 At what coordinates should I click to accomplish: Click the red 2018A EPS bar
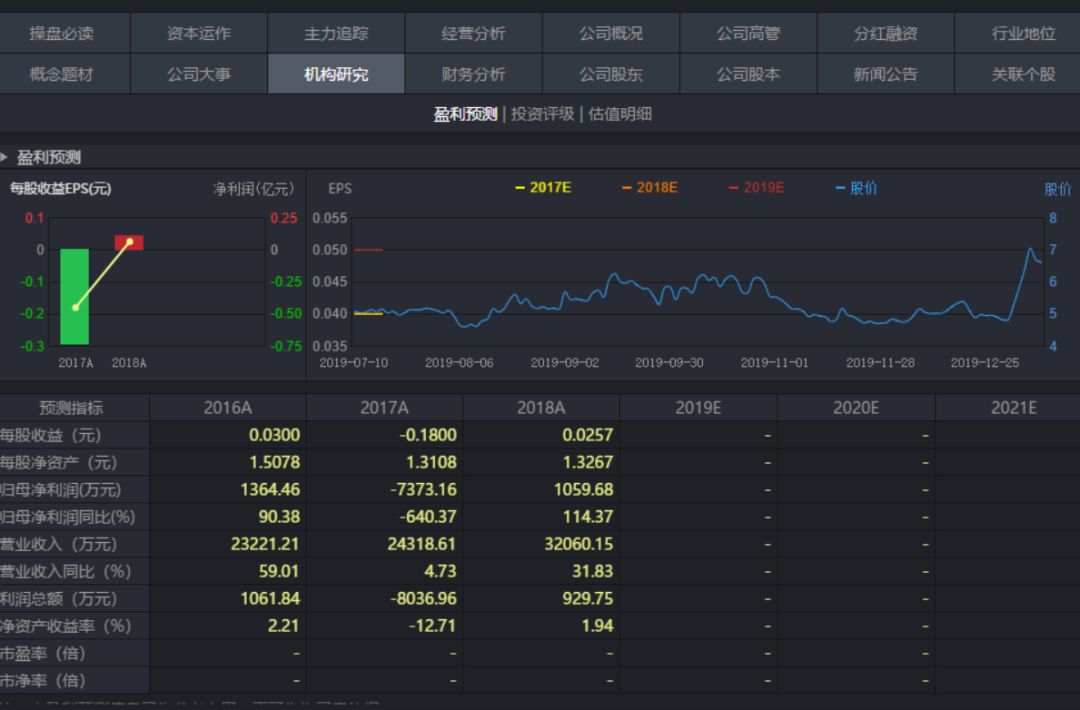pos(129,243)
